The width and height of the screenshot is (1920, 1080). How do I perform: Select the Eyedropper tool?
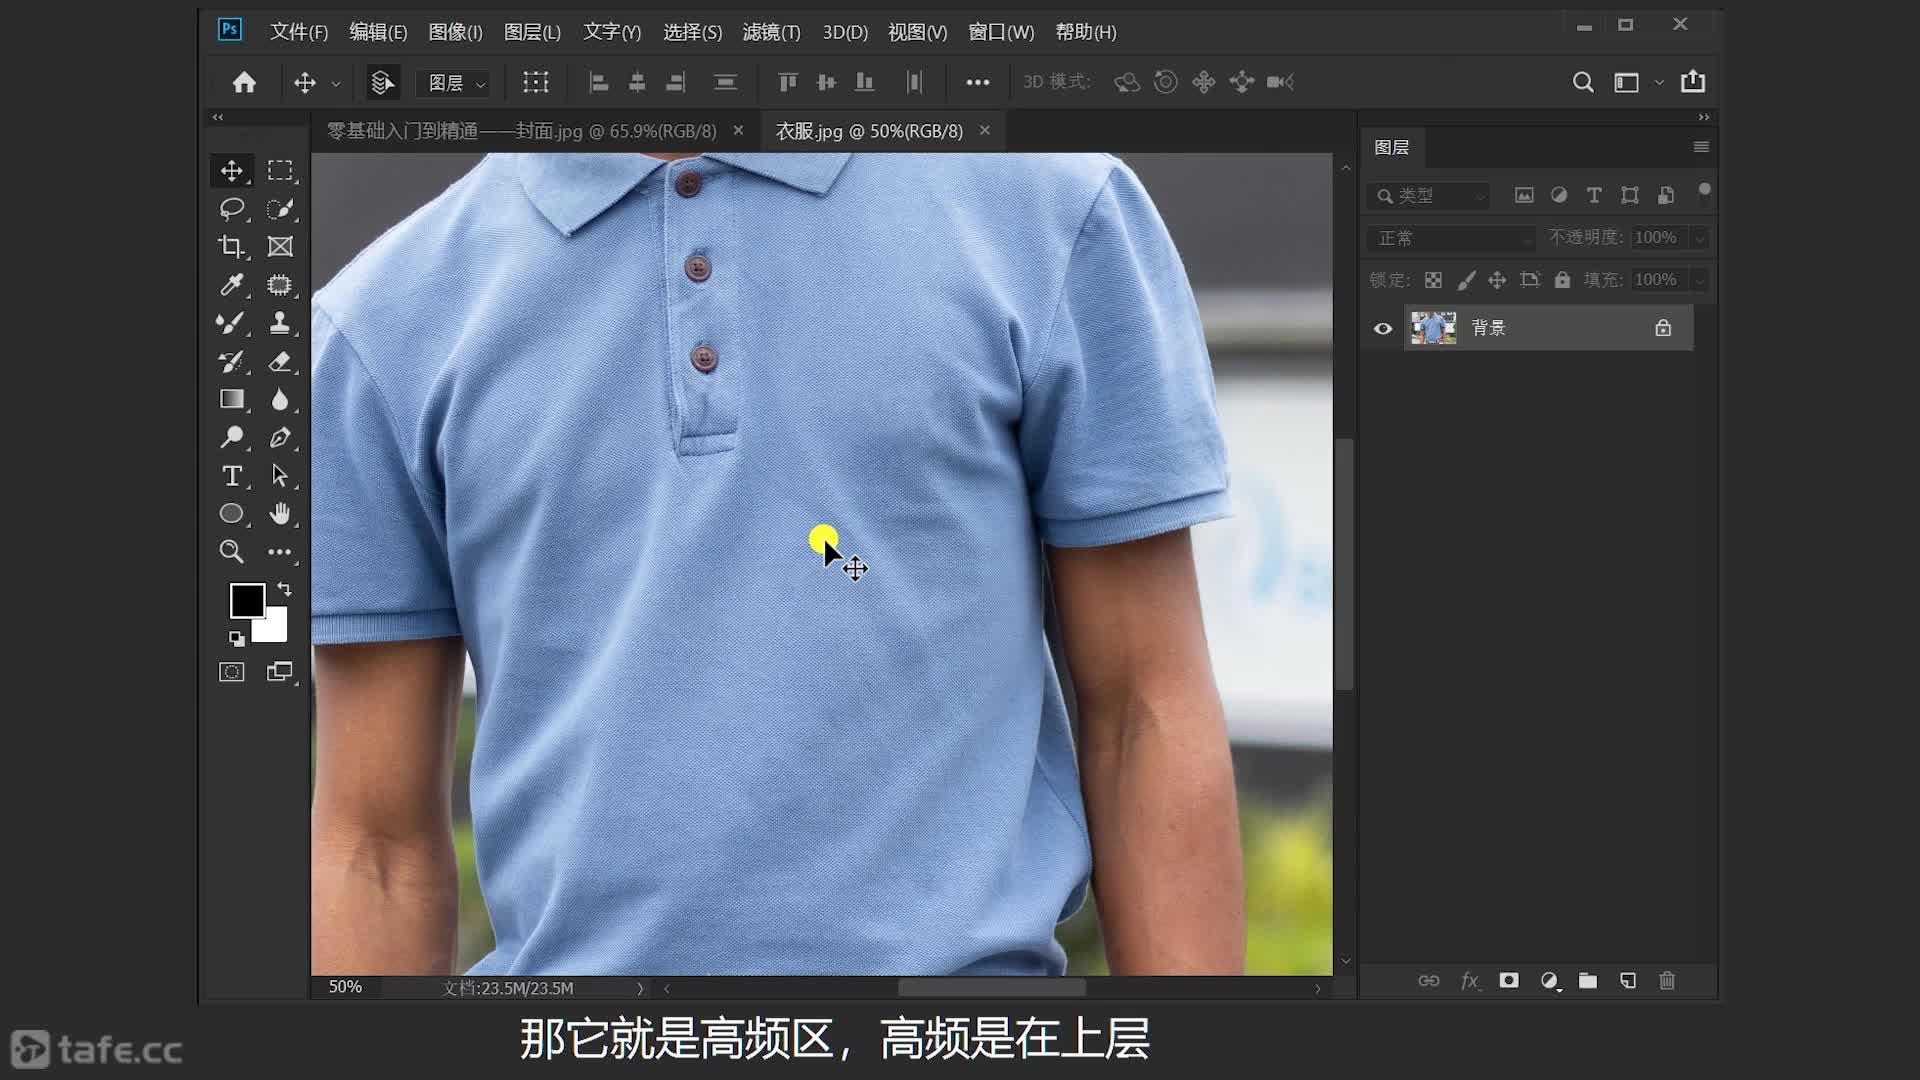click(232, 285)
